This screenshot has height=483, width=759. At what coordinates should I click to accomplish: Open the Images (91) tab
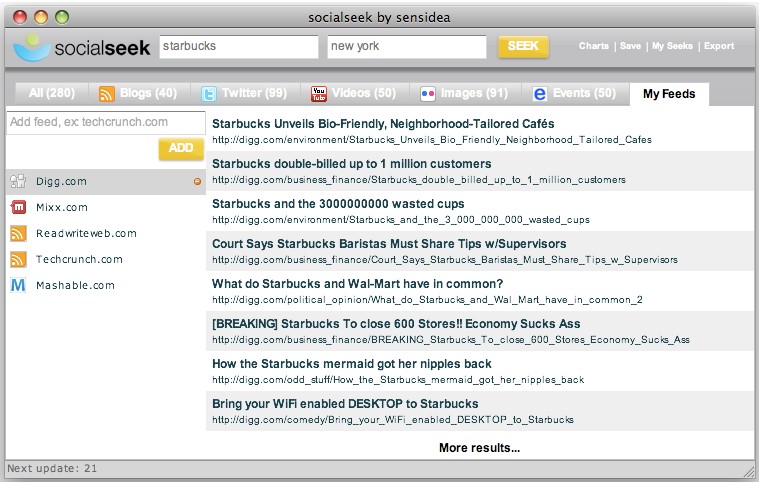pyautogui.click(x=466, y=93)
